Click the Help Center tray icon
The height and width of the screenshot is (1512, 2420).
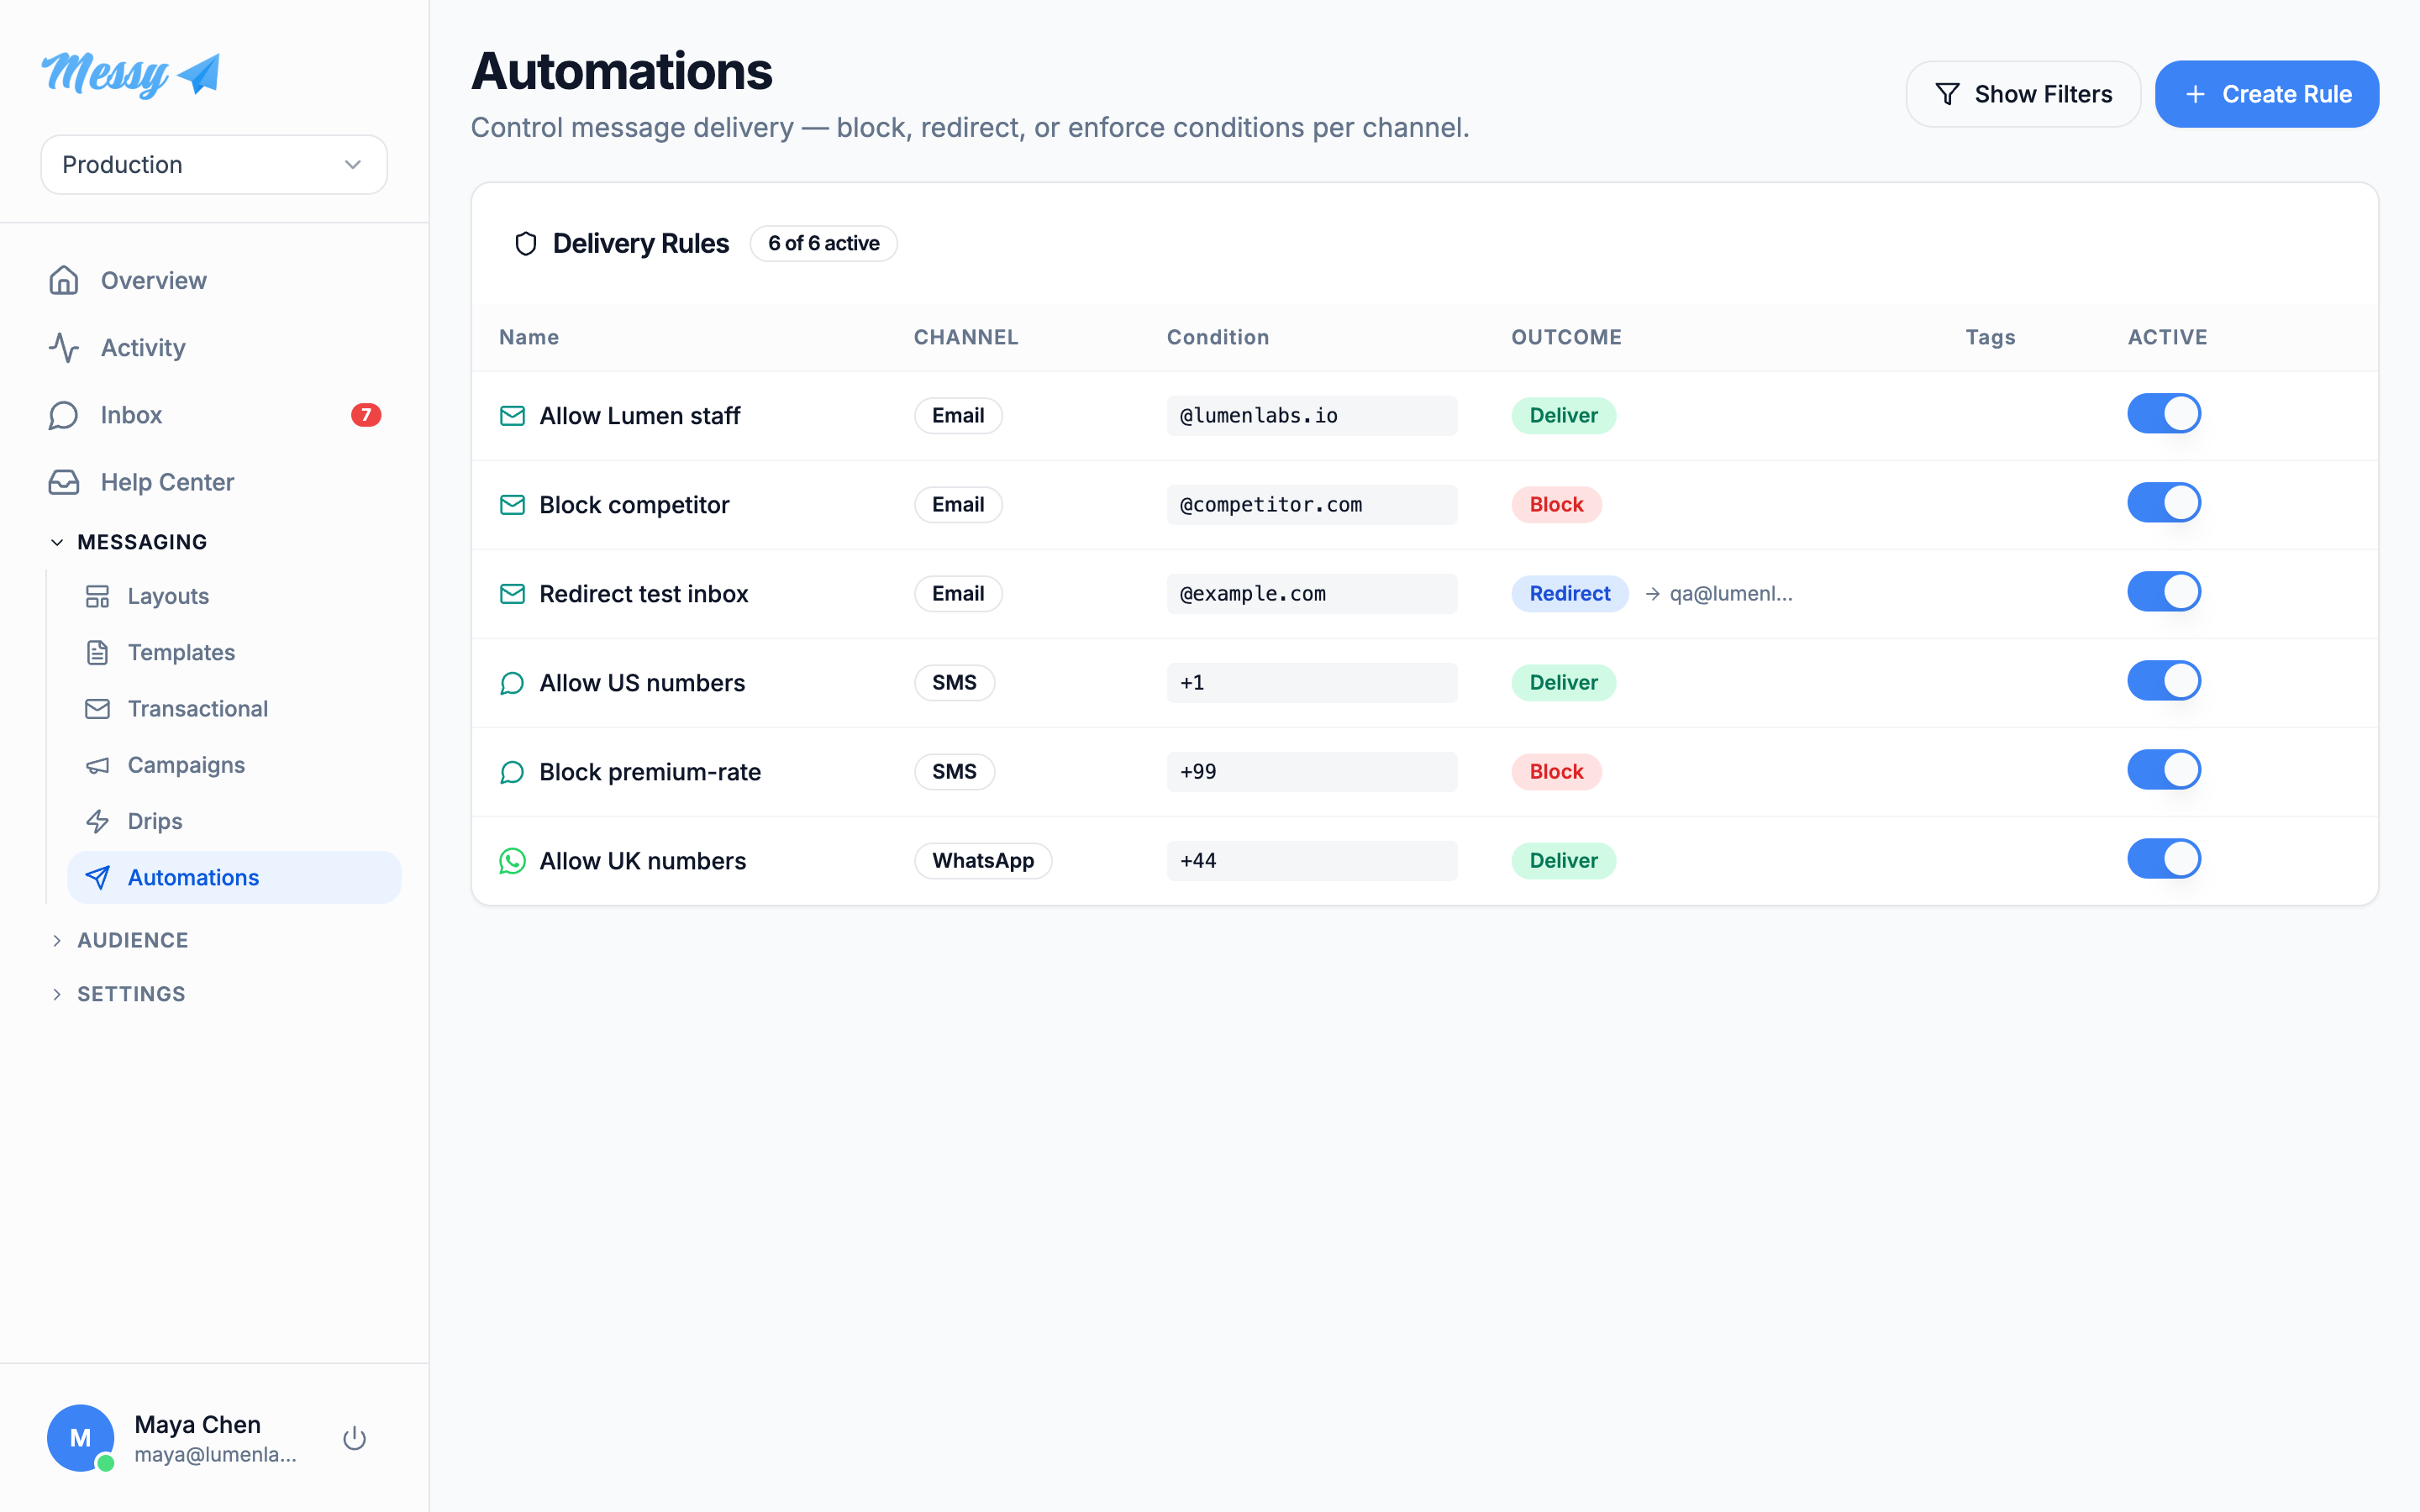point(64,482)
